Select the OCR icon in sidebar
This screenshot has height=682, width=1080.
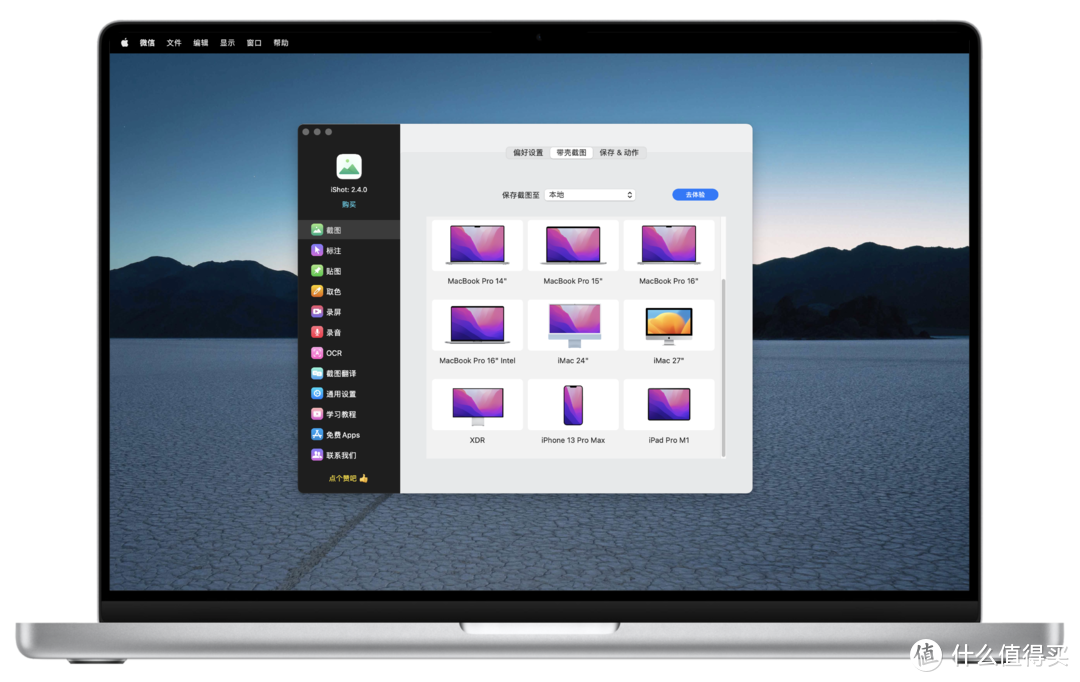click(x=317, y=353)
